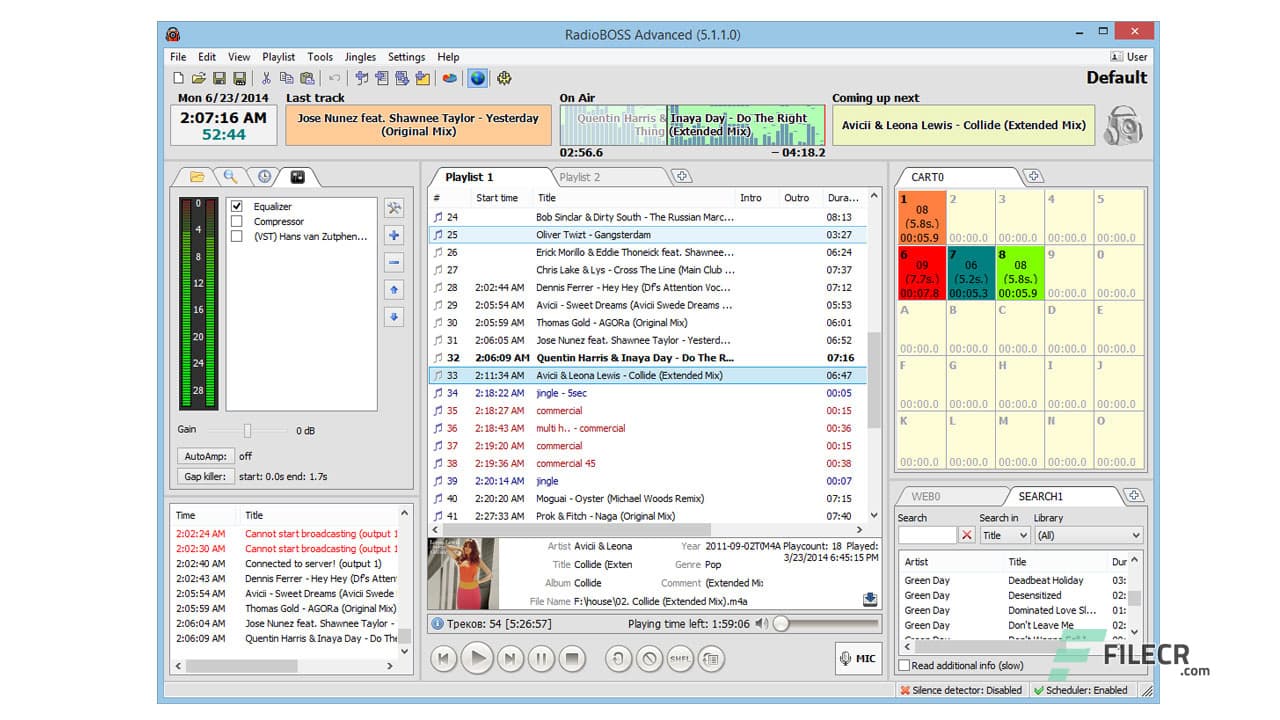Viewport: 1280px width, 720px height.
Task: Click the Save playlist icon
Action: click(x=218, y=77)
